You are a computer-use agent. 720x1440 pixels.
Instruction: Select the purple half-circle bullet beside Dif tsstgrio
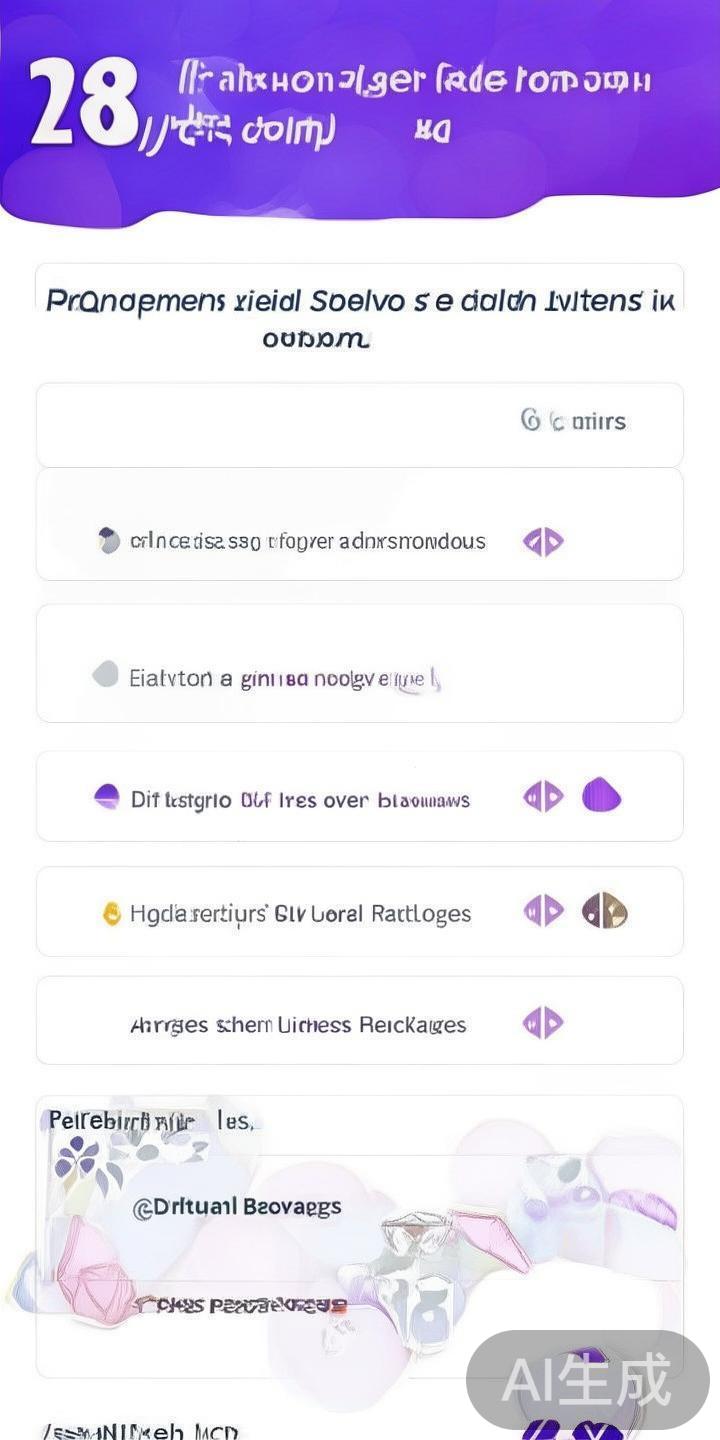point(106,797)
